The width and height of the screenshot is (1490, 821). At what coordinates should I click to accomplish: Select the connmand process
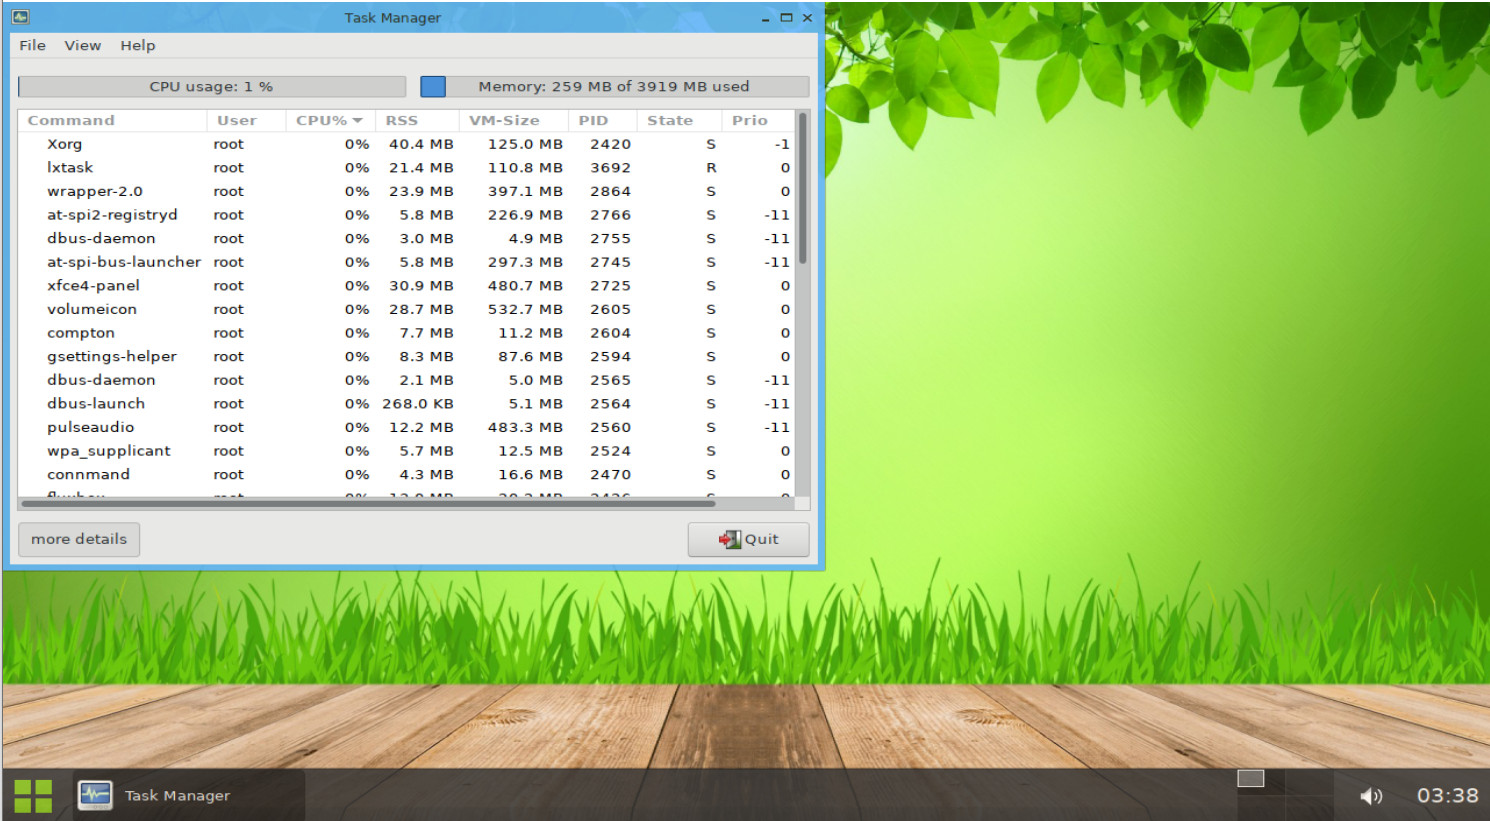click(x=407, y=475)
